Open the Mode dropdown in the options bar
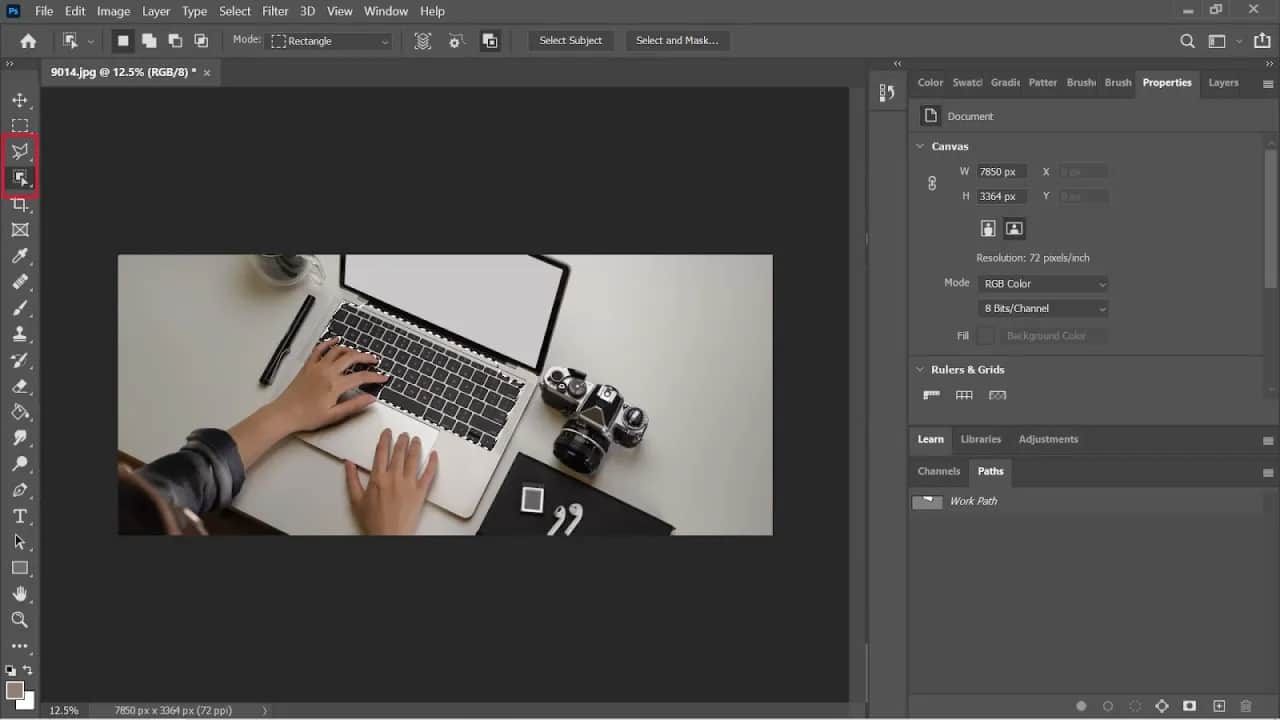The image size is (1280, 720). pos(330,41)
